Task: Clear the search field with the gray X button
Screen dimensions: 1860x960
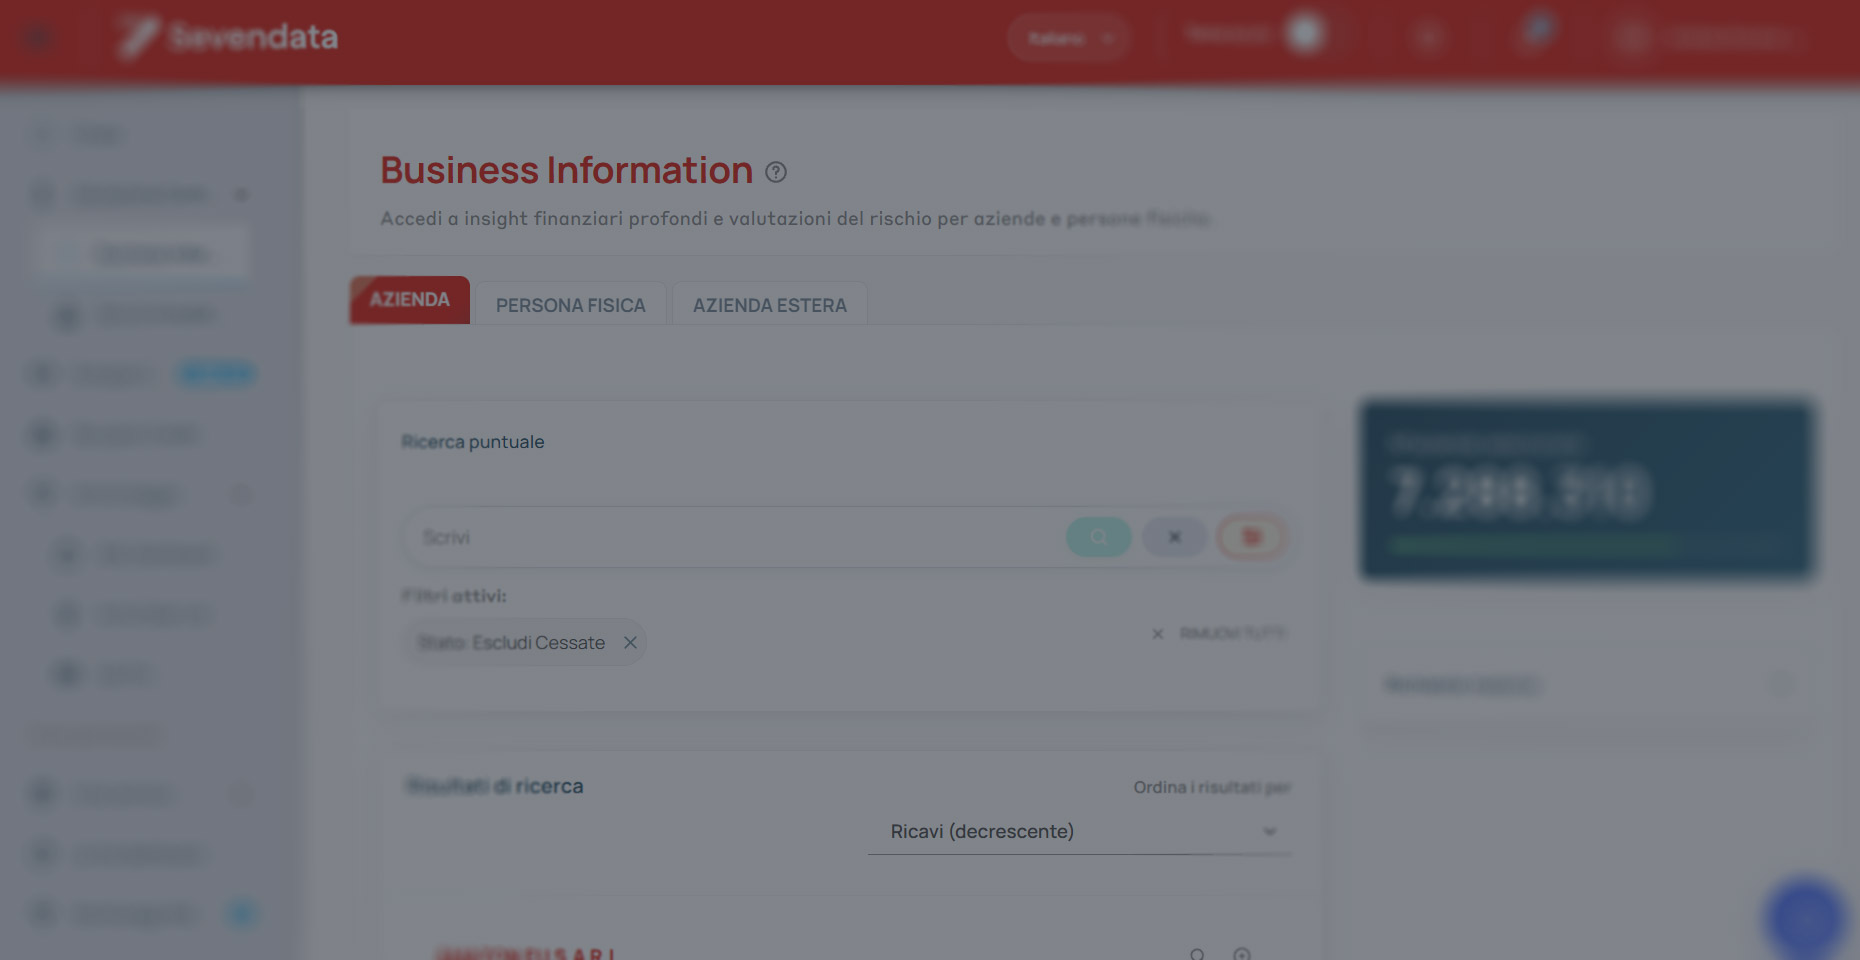Action: [1175, 537]
